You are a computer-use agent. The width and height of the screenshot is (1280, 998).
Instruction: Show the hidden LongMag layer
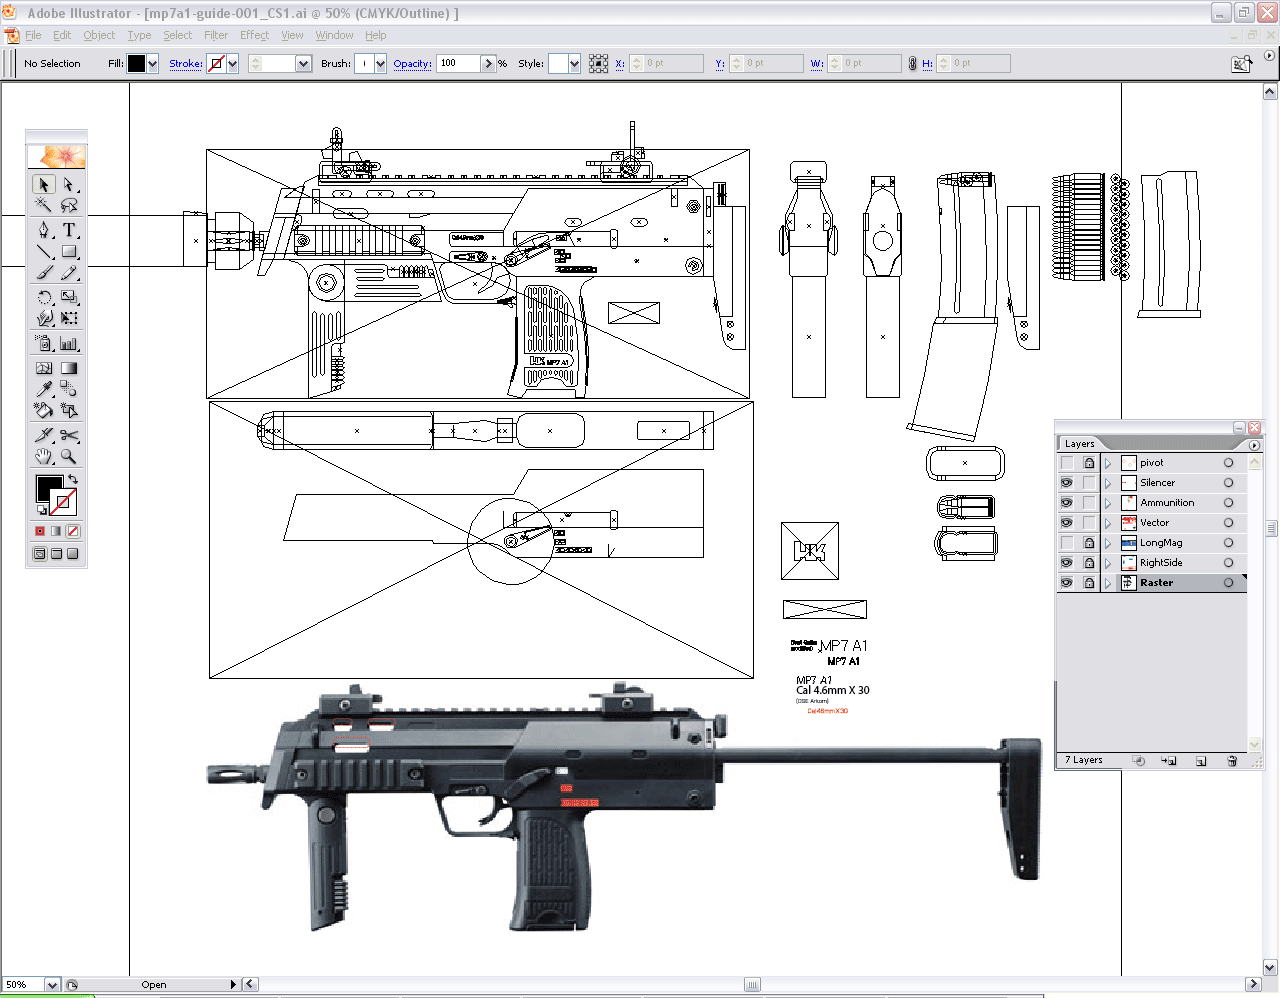[x=1067, y=543]
